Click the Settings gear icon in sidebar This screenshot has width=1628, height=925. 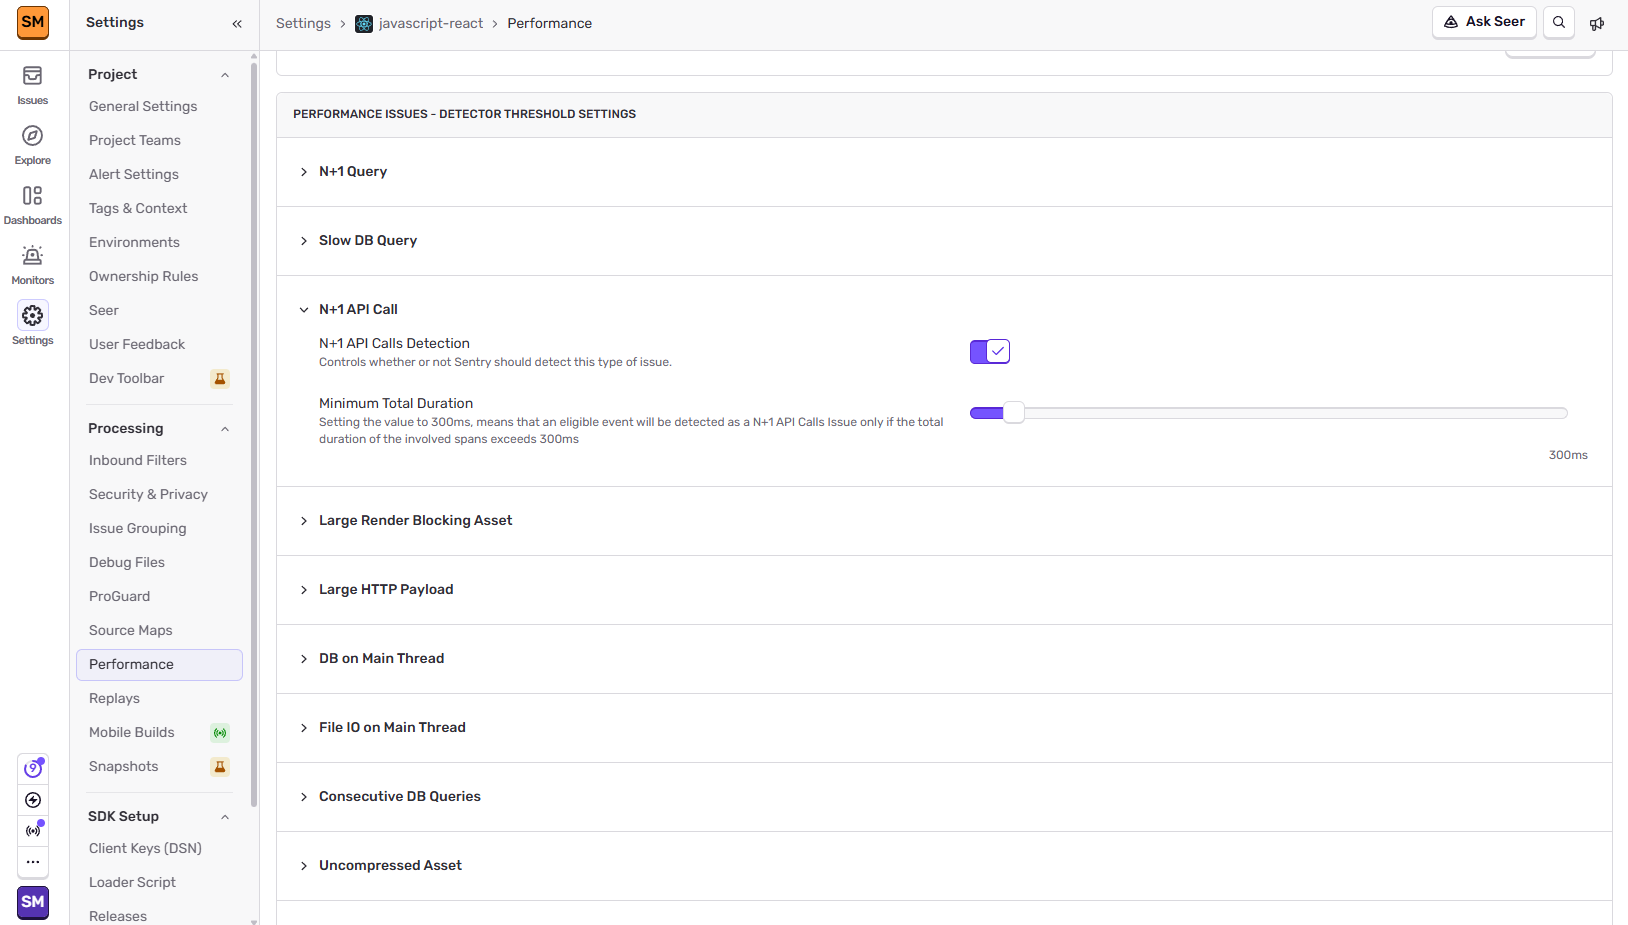[33, 316]
